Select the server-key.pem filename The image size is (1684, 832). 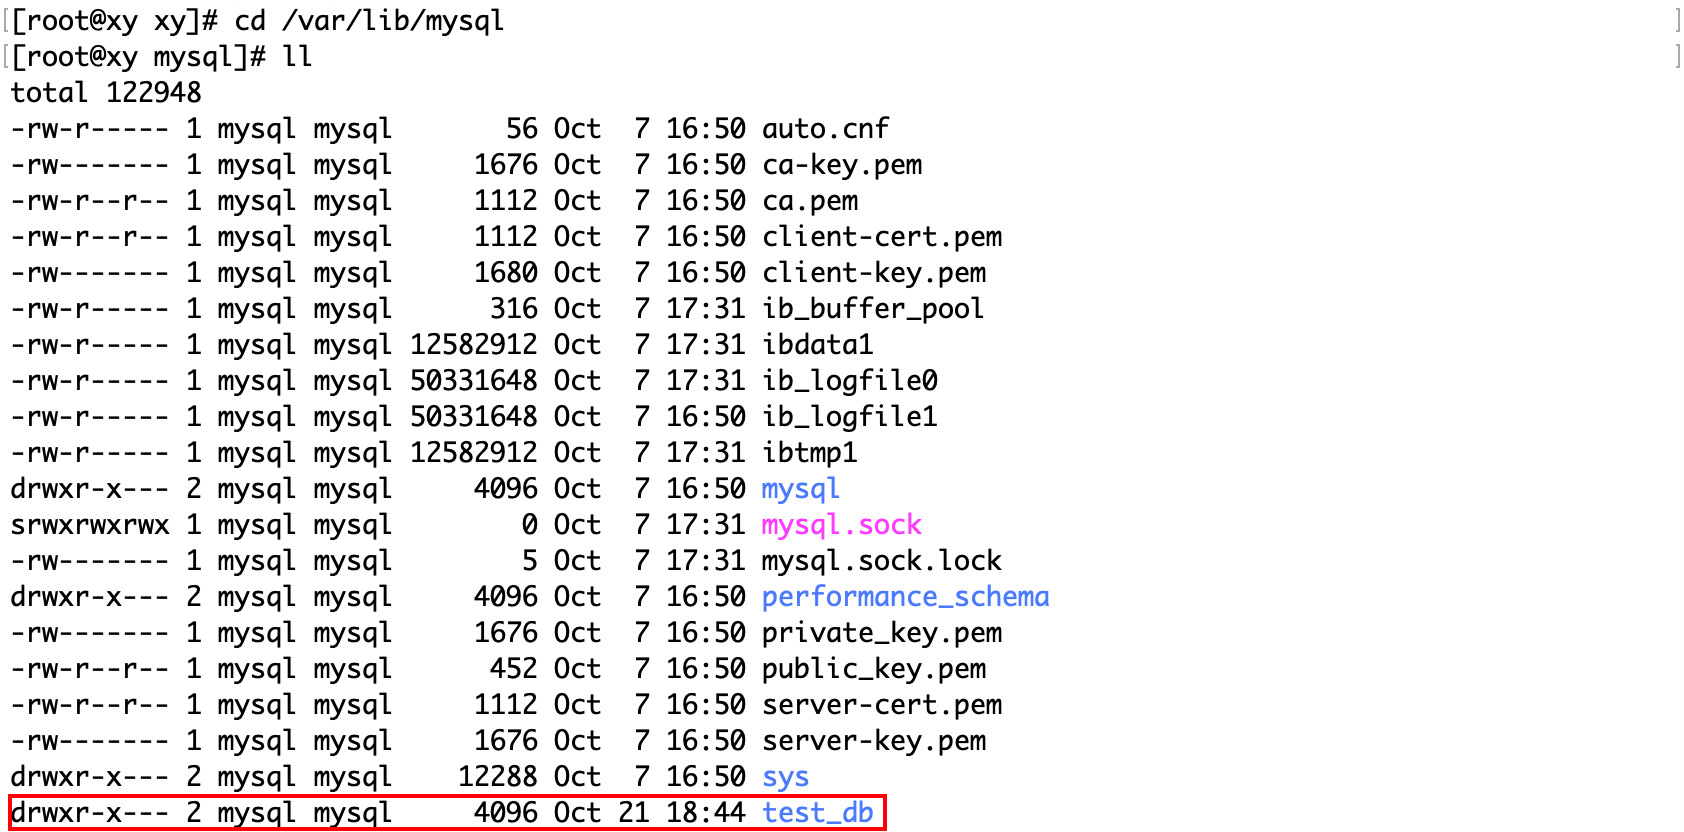tap(874, 740)
